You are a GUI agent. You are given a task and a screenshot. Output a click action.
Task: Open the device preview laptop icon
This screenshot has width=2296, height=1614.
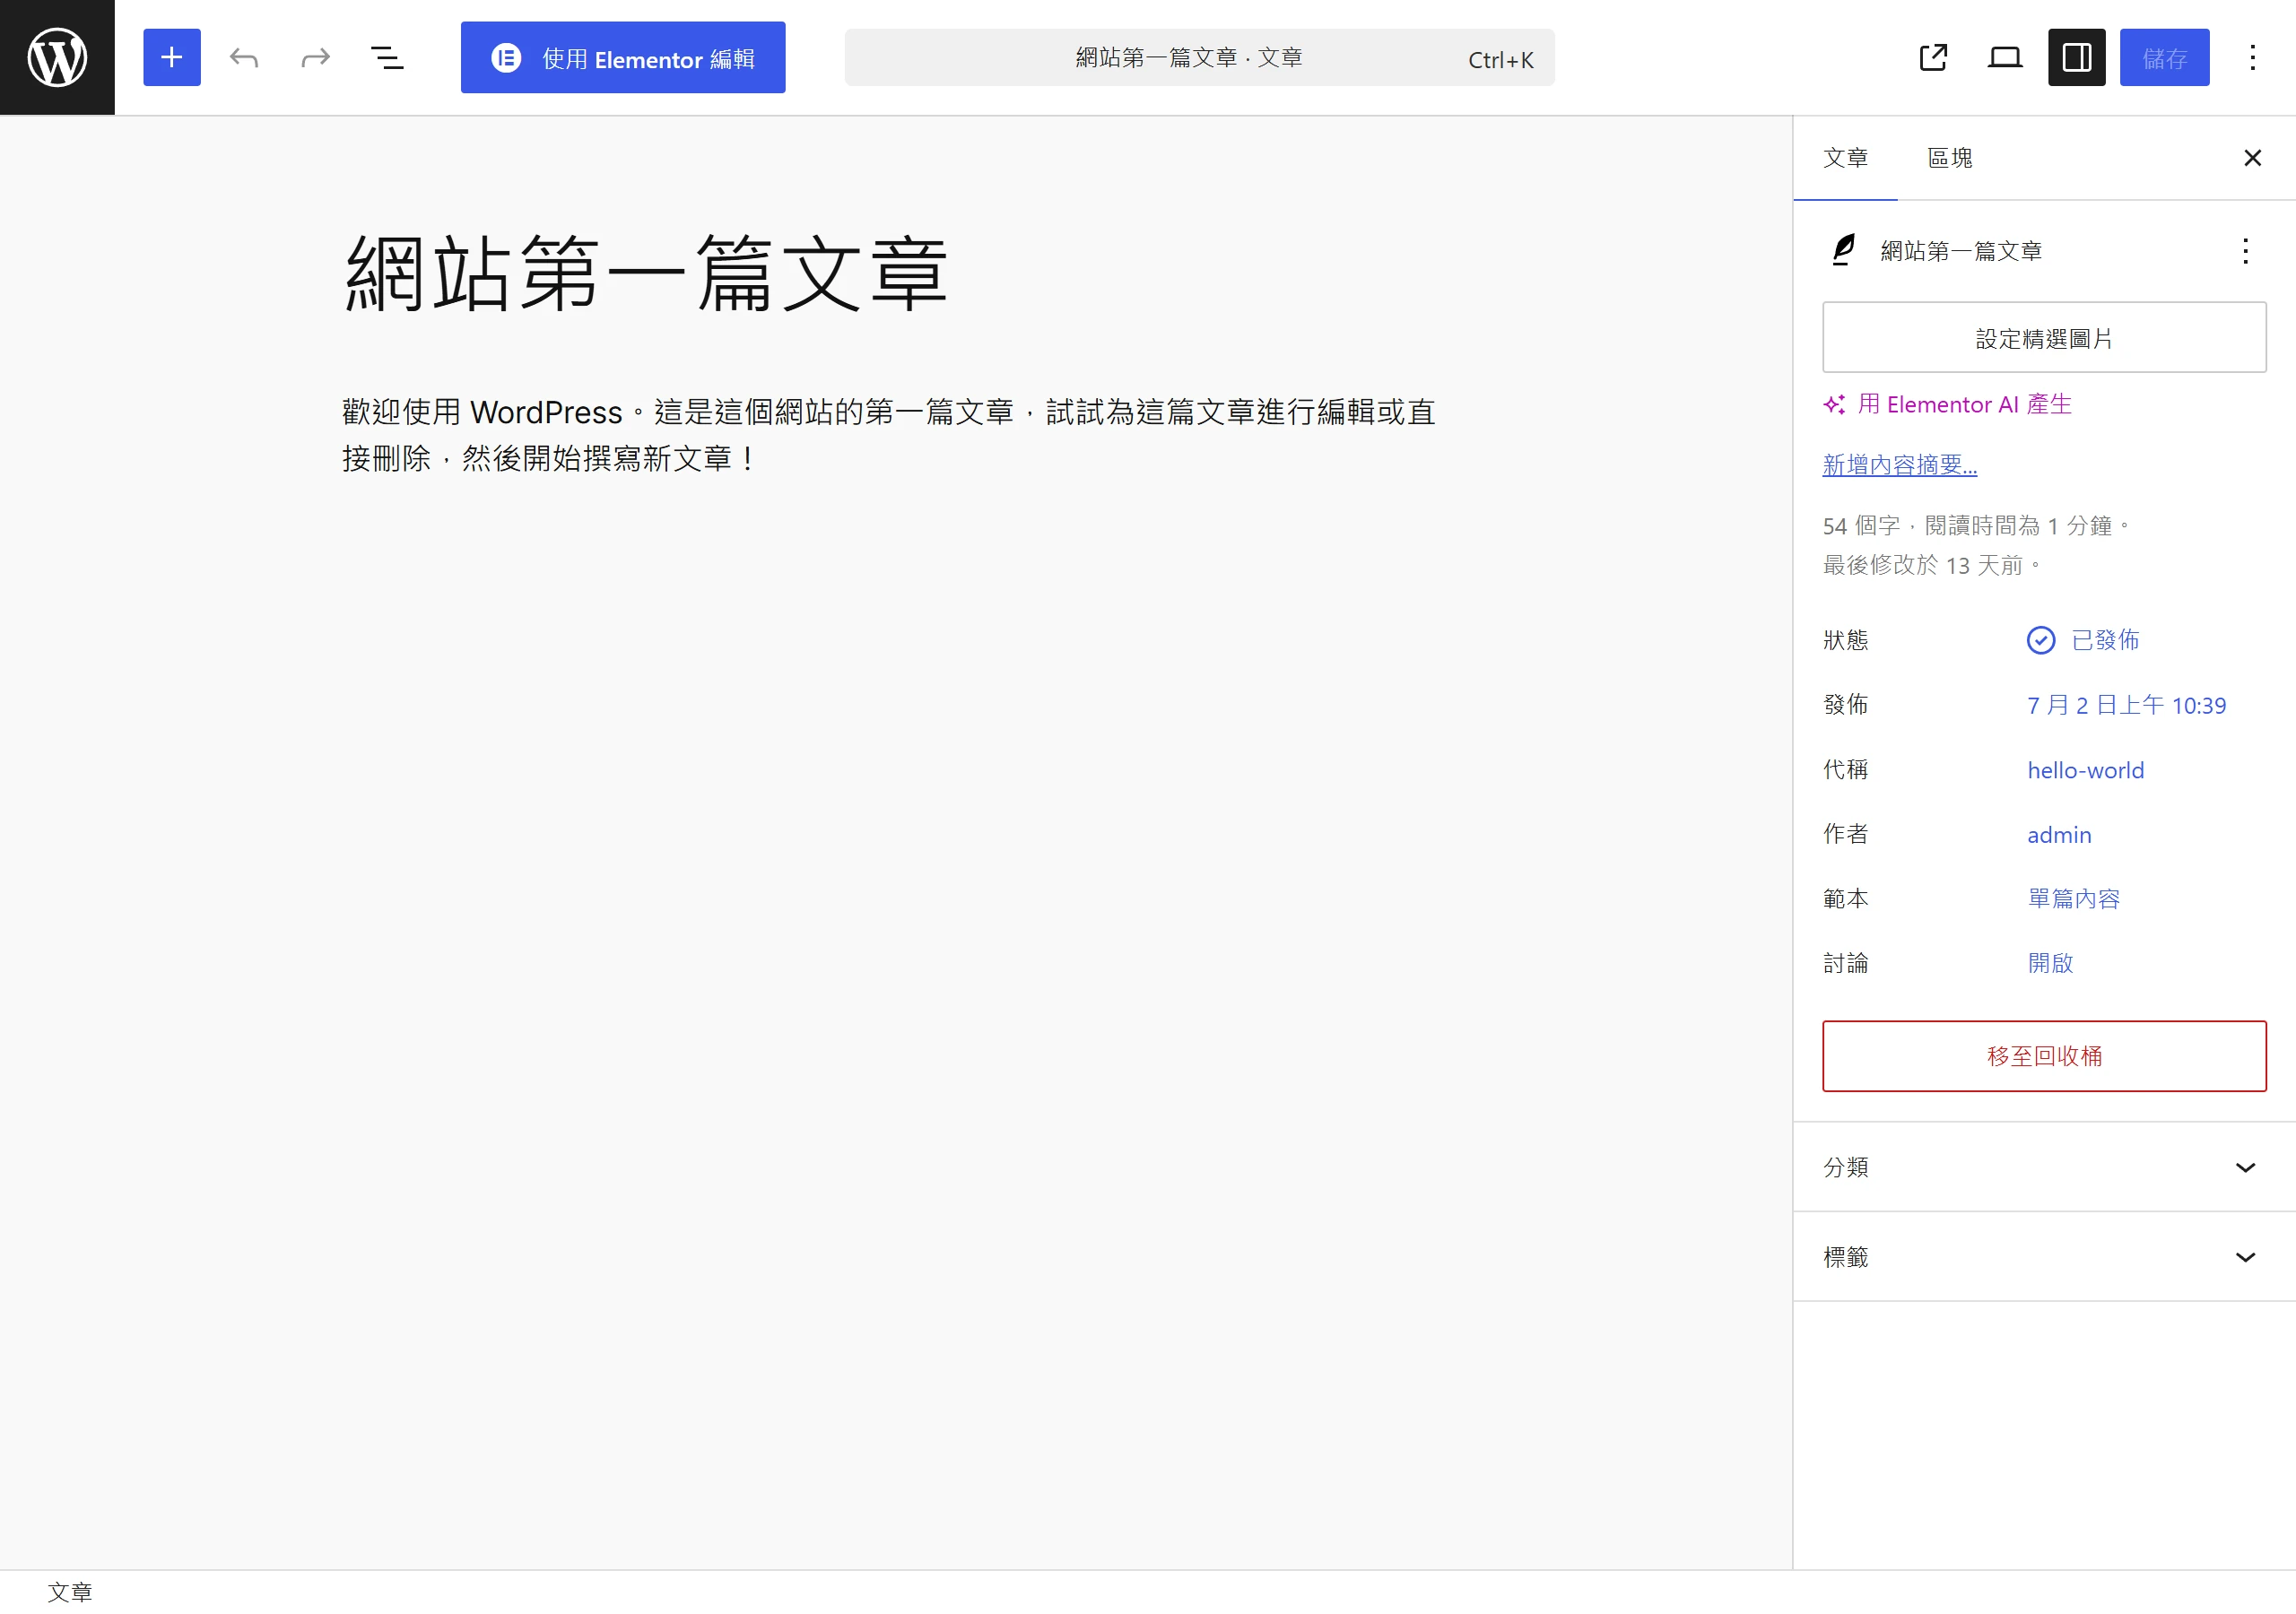pyautogui.click(x=2005, y=57)
